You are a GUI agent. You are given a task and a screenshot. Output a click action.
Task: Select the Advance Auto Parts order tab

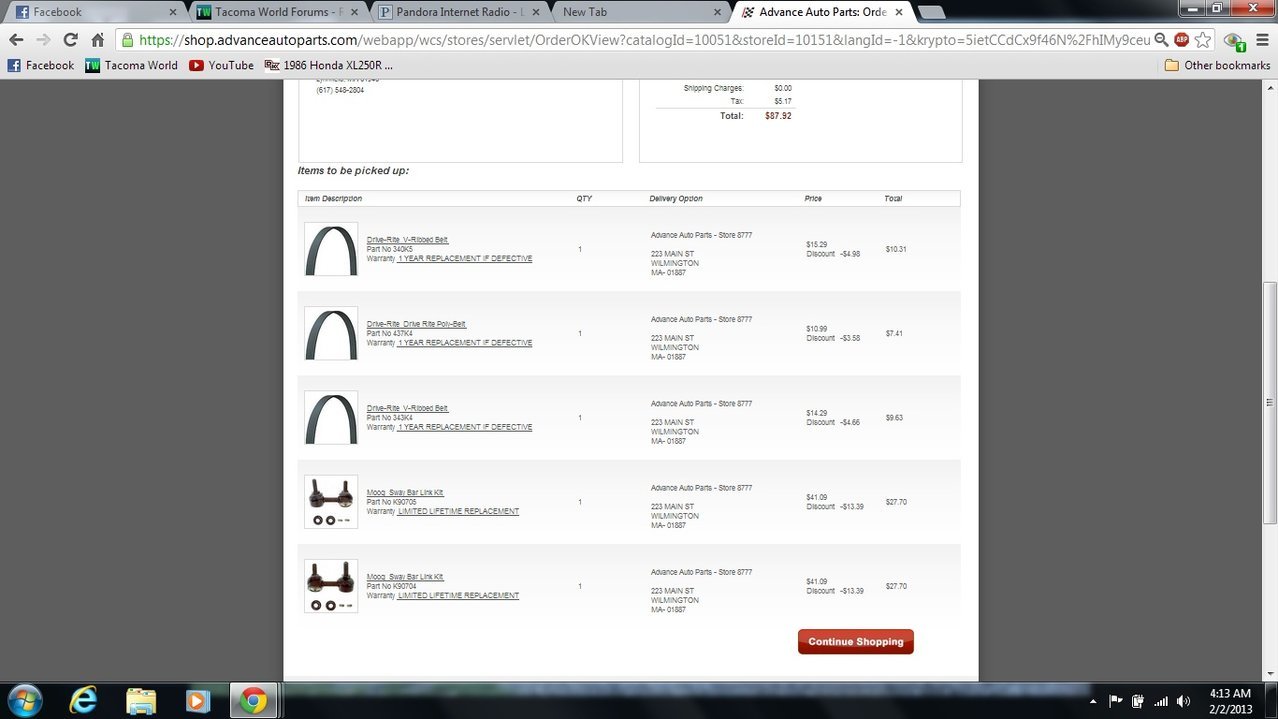pyautogui.click(x=820, y=12)
